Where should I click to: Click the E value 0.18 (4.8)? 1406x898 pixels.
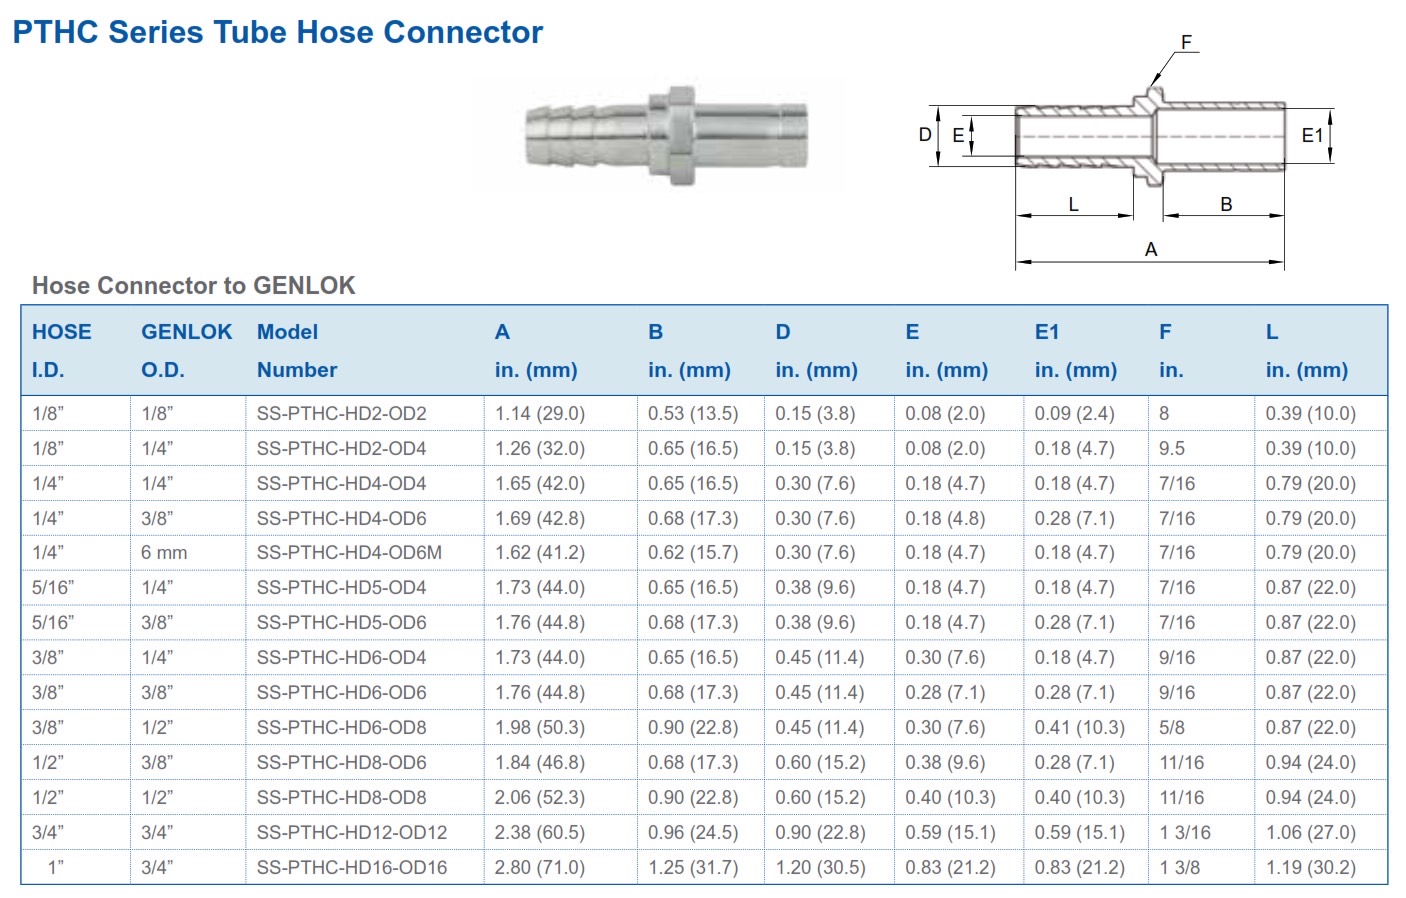[945, 519]
